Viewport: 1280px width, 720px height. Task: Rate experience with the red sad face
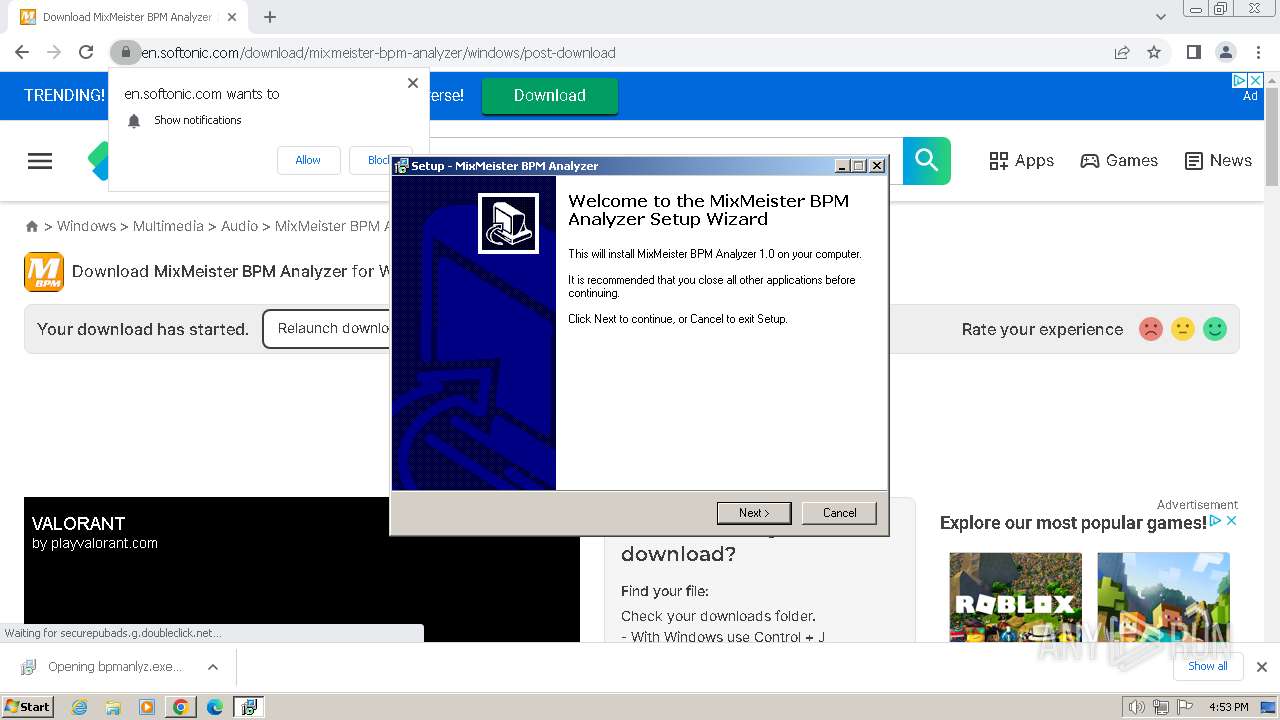coord(1151,329)
